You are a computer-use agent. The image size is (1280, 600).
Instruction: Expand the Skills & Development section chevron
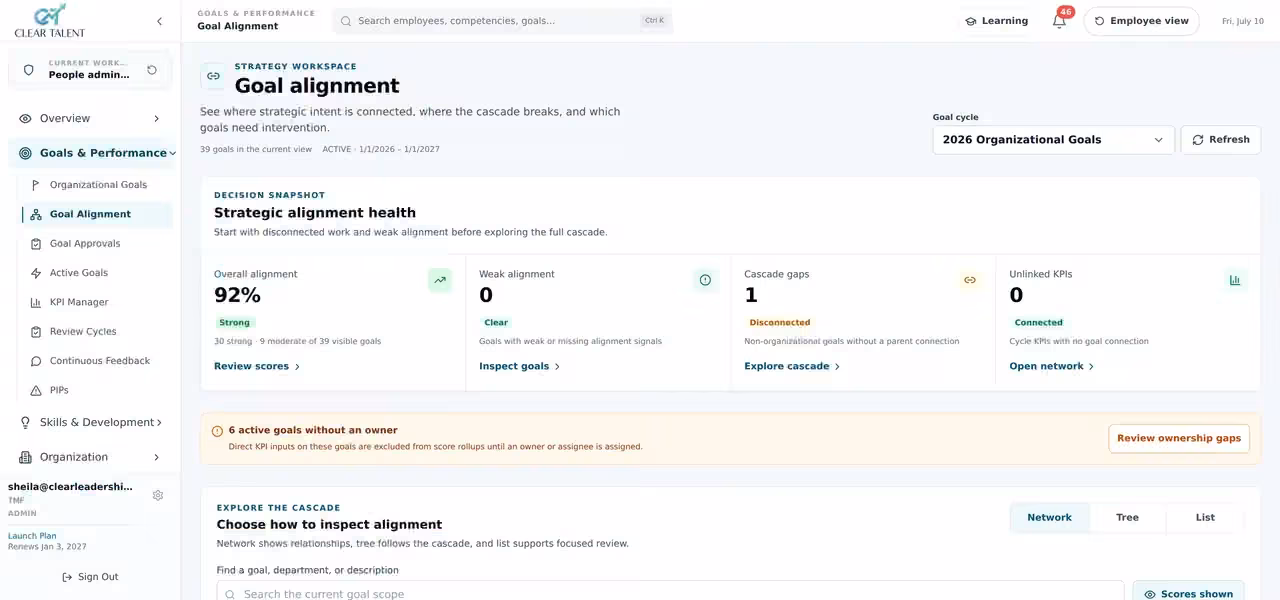pyautogui.click(x=159, y=423)
